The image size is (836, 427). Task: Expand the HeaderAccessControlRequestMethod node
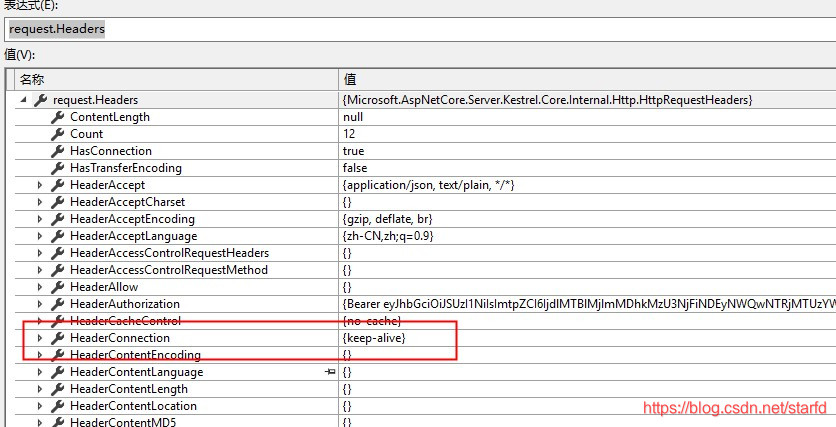tap(39, 270)
